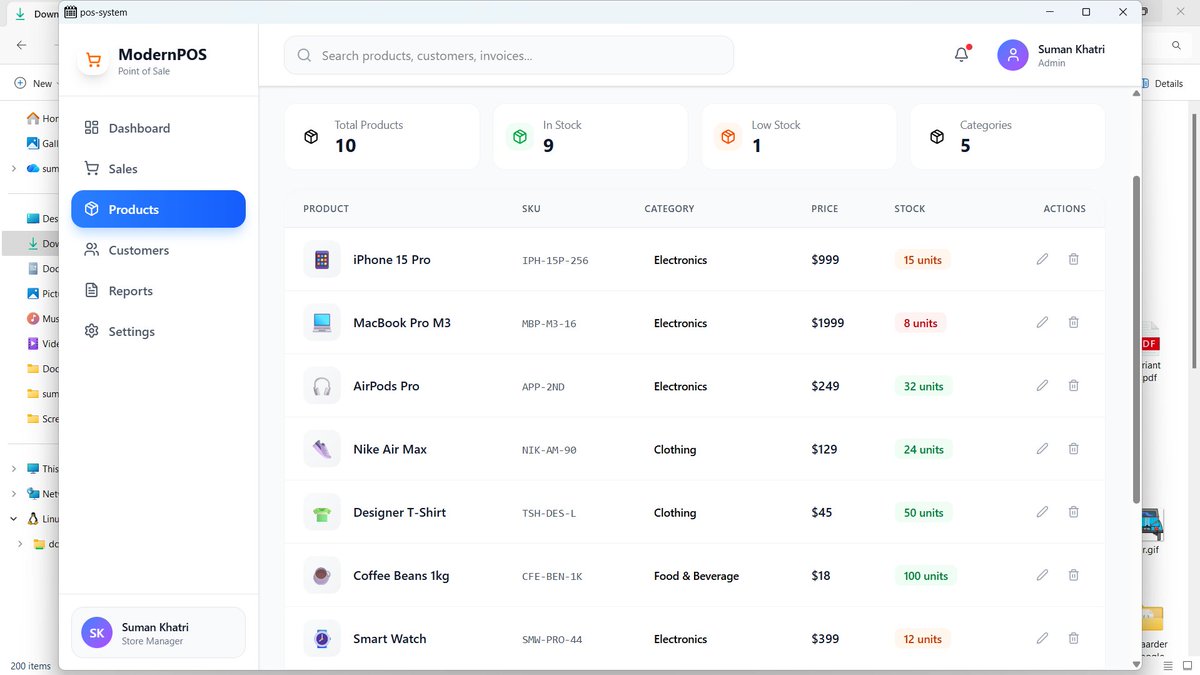The height and width of the screenshot is (675, 1200).
Task: Delete the MacBook Pro M3 product
Action: (x=1074, y=322)
